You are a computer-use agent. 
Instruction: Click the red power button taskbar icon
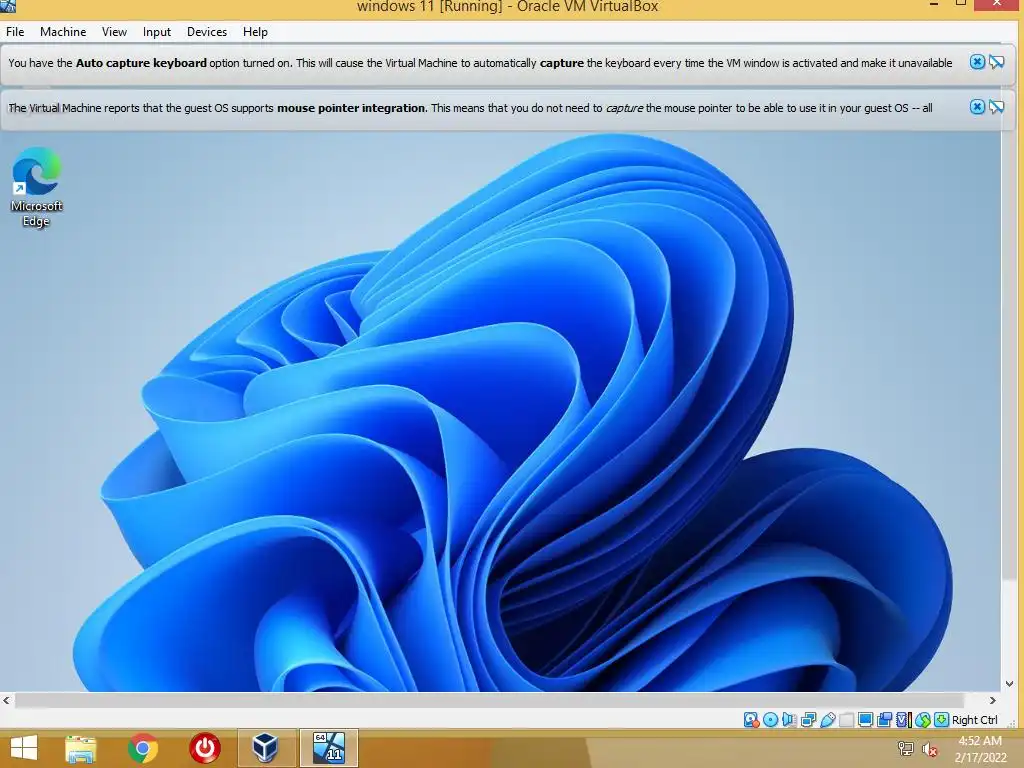205,748
